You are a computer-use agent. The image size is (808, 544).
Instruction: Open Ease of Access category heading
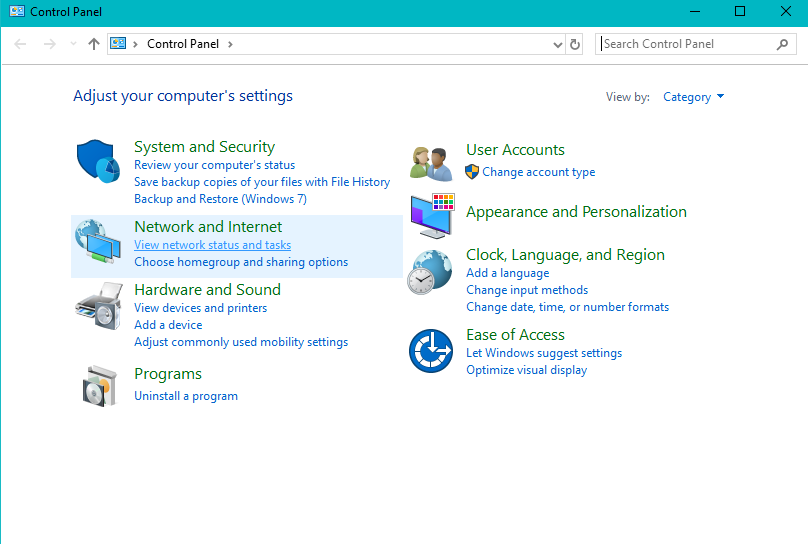515,335
